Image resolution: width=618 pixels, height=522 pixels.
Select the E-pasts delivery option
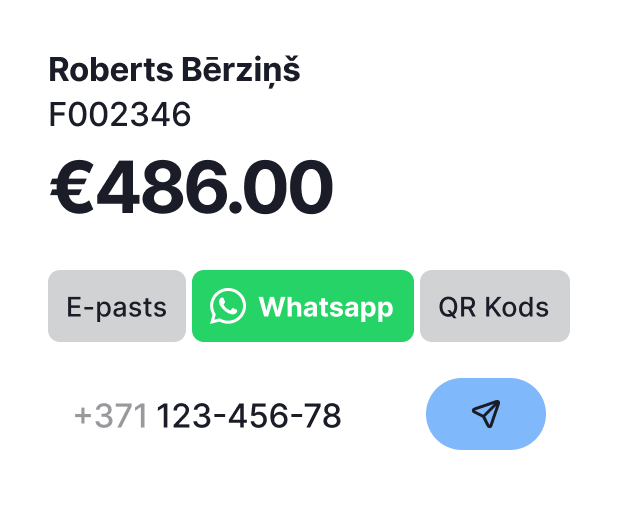point(117,306)
